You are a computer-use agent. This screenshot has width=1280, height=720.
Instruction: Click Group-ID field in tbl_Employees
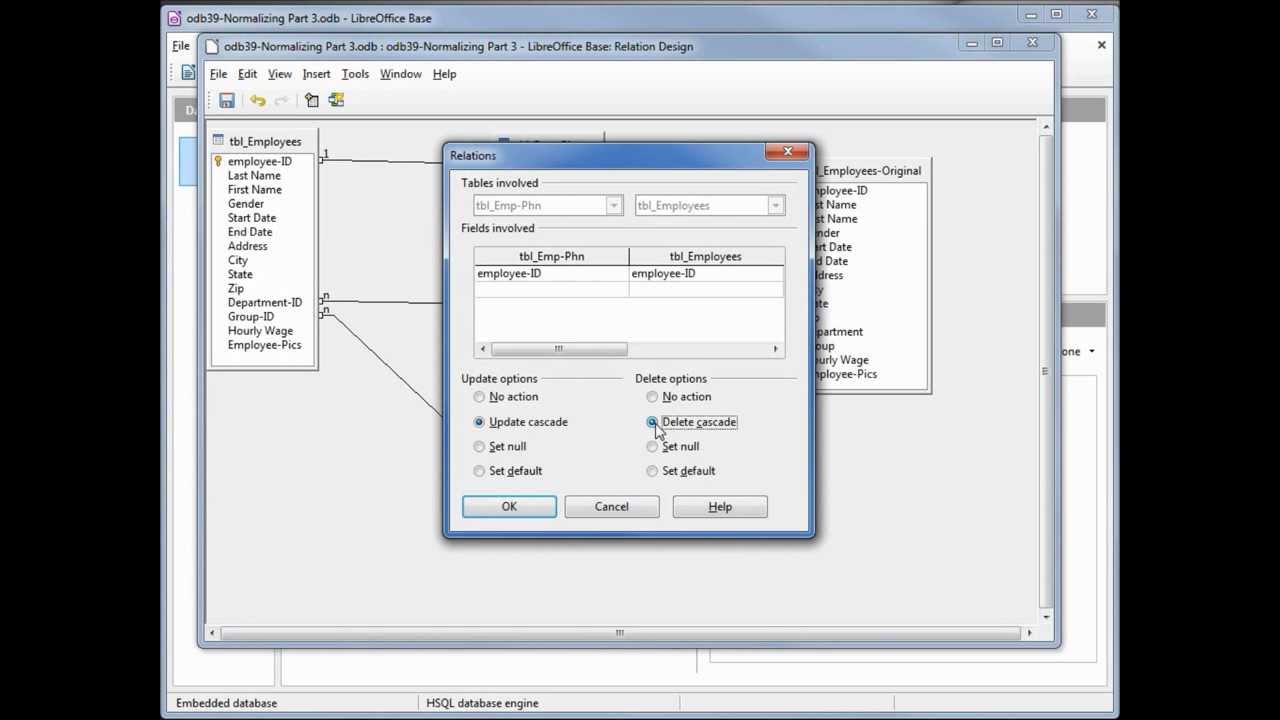click(251, 317)
